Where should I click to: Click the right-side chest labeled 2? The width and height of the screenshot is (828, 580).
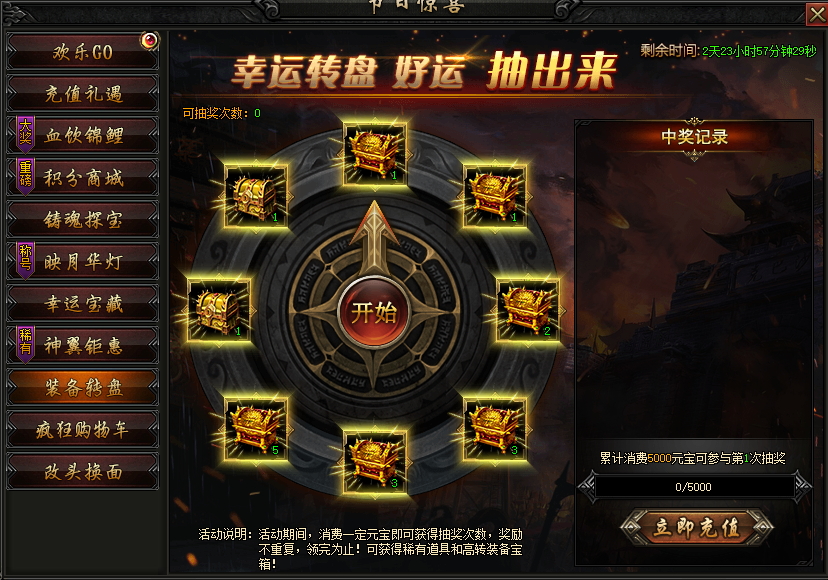tap(528, 310)
